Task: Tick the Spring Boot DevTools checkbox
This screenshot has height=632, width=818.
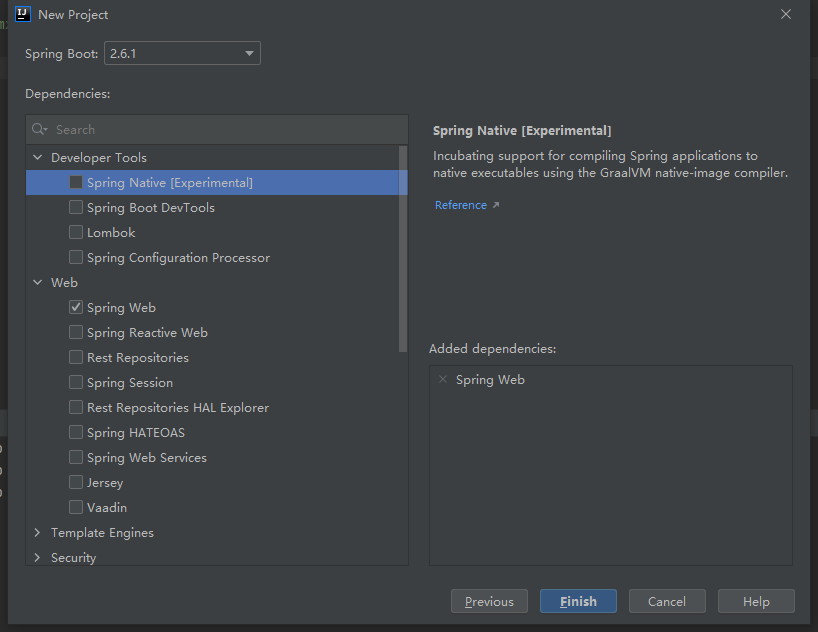Action: point(76,207)
